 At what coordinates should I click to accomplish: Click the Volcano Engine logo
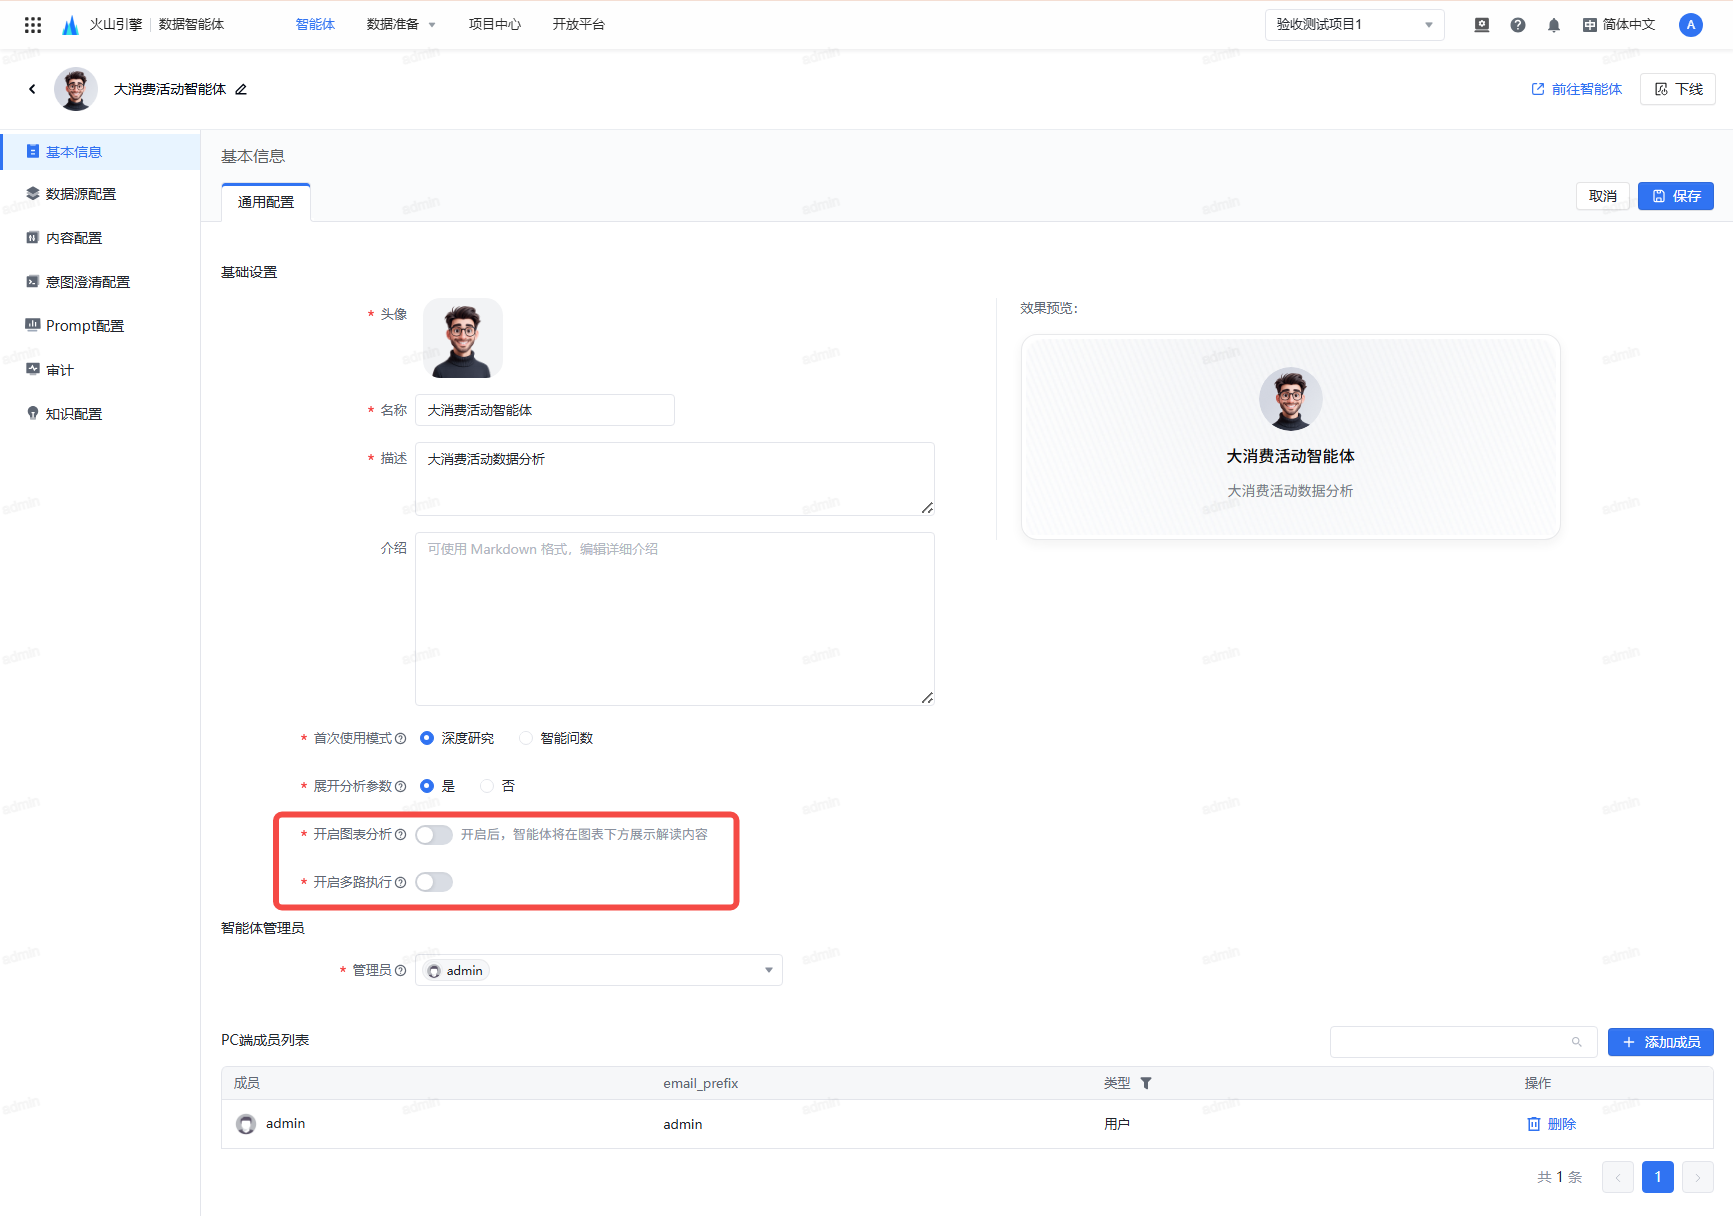pyautogui.click(x=70, y=25)
